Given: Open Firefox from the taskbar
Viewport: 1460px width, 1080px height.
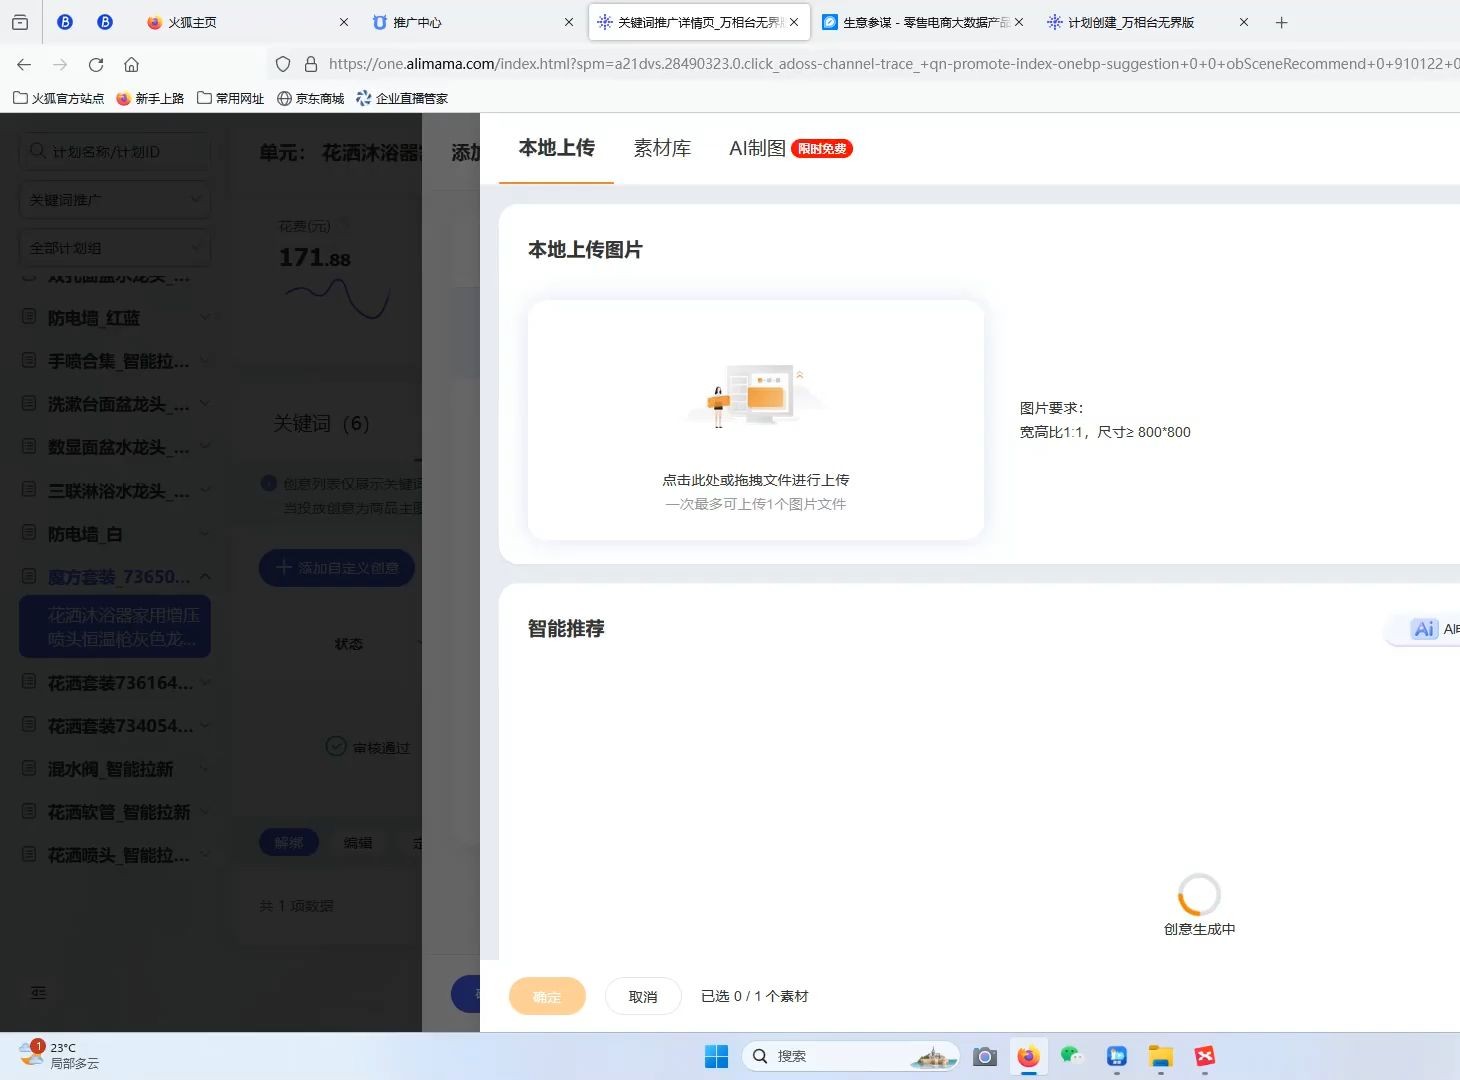Looking at the screenshot, I should click(1029, 1056).
